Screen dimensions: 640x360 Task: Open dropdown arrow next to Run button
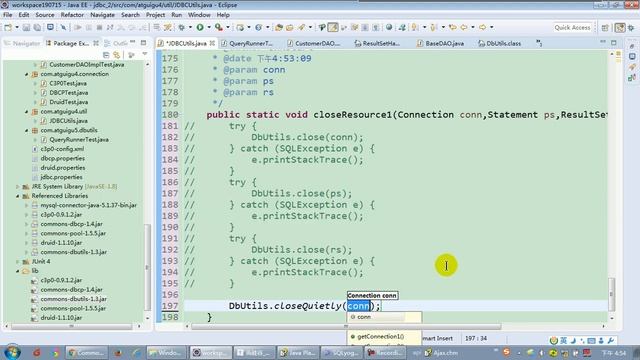point(209,27)
